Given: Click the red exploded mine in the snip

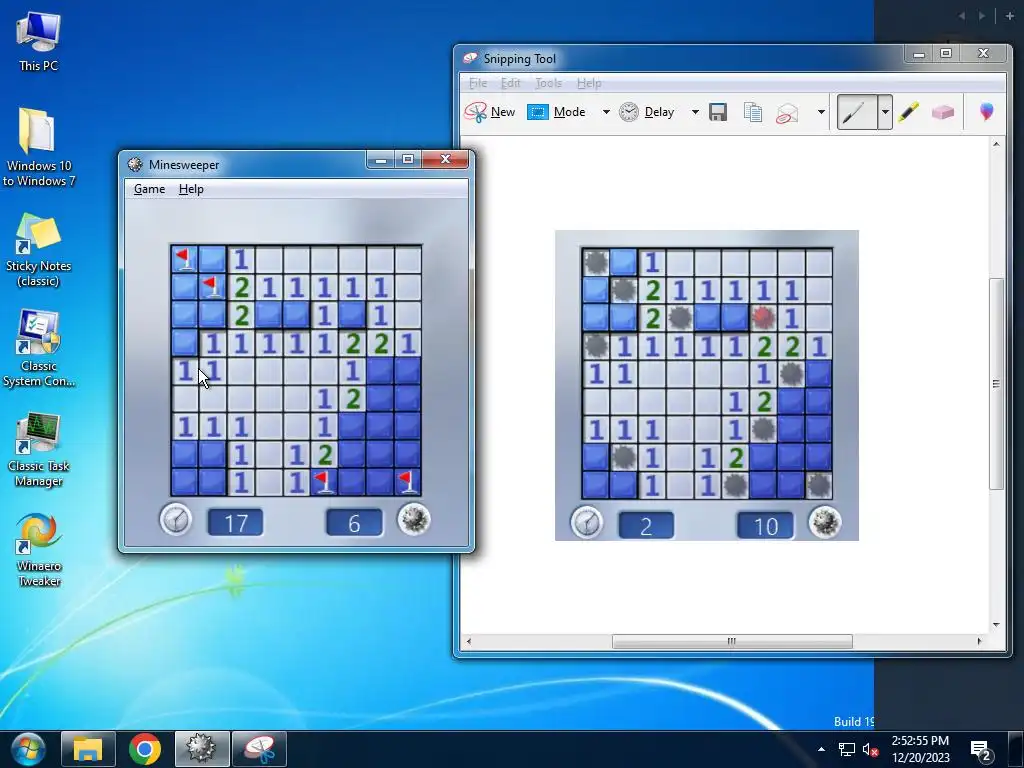Looking at the screenshot, I should pos(763,317).
